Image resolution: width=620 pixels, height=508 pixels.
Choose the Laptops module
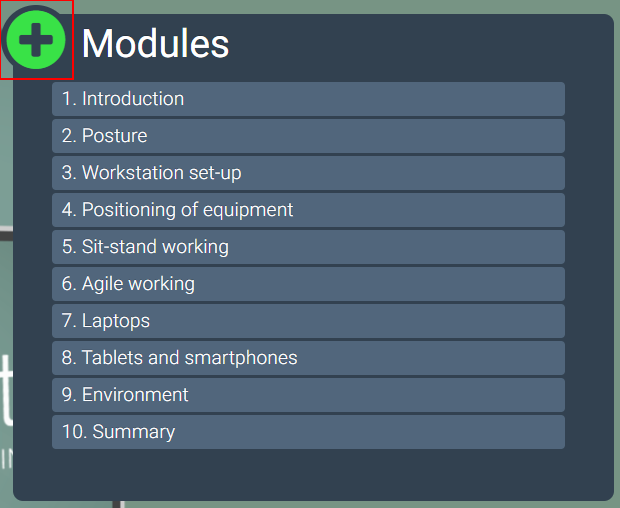[x=308, y=321]
